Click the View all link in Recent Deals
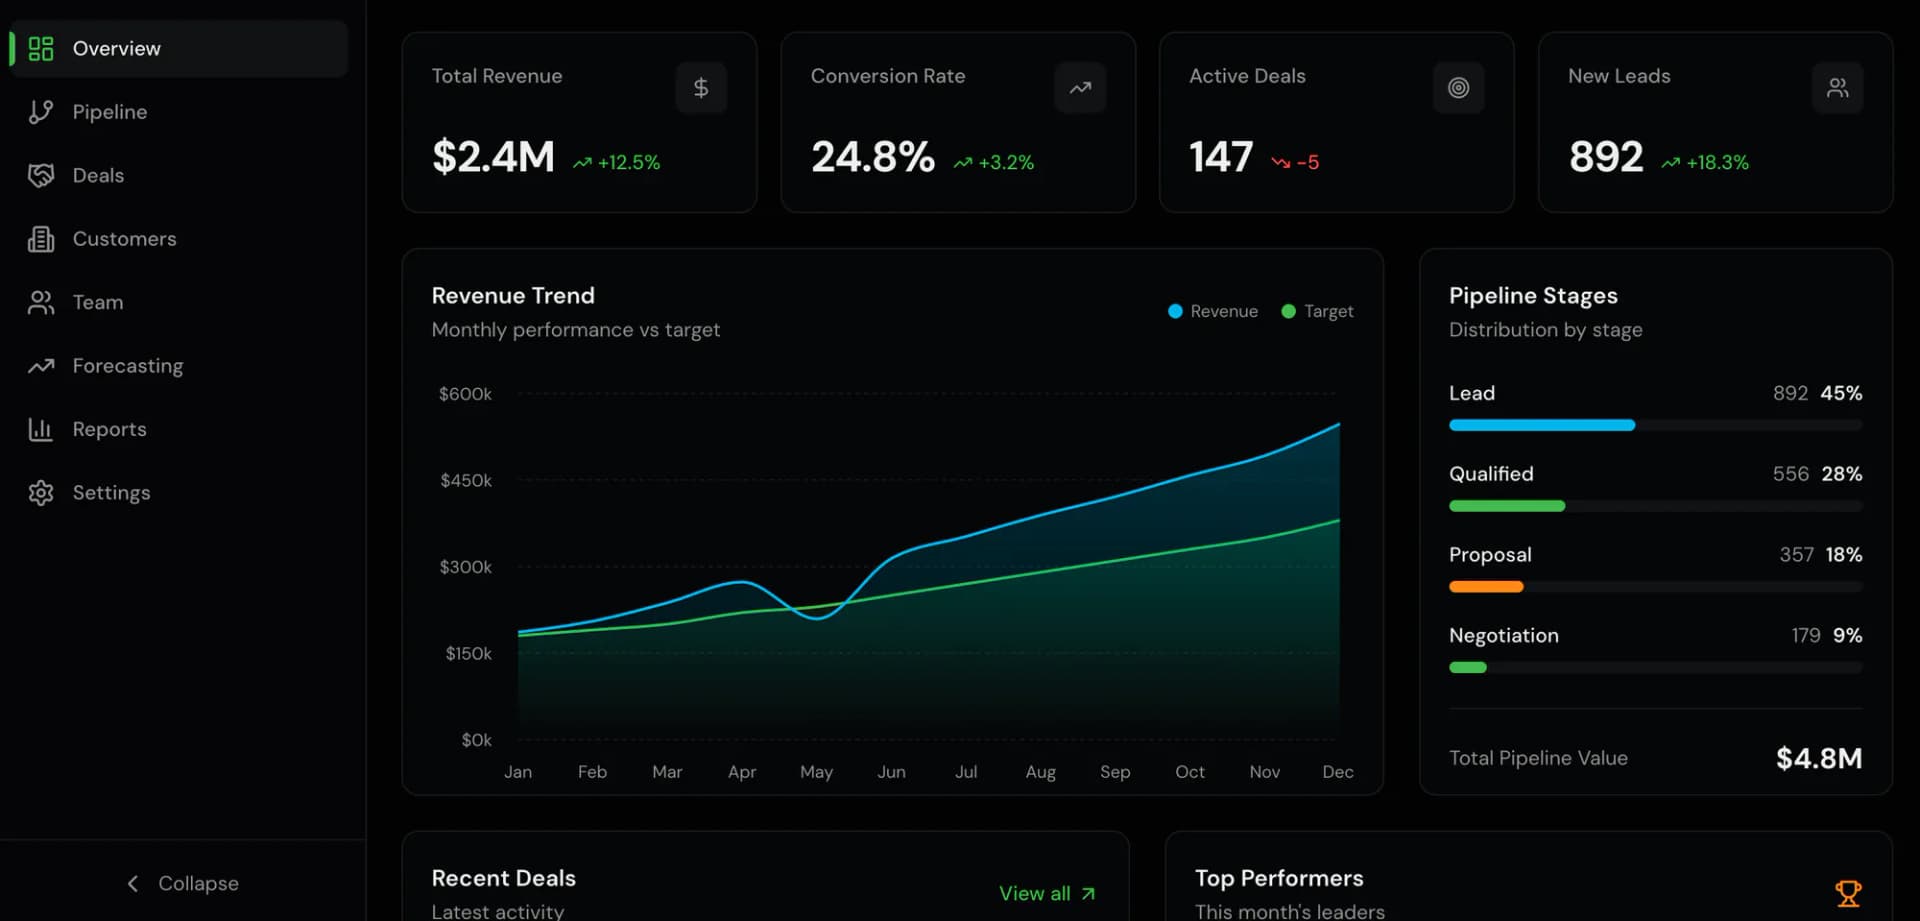 pyautogui.click(x=1047, y=893)
